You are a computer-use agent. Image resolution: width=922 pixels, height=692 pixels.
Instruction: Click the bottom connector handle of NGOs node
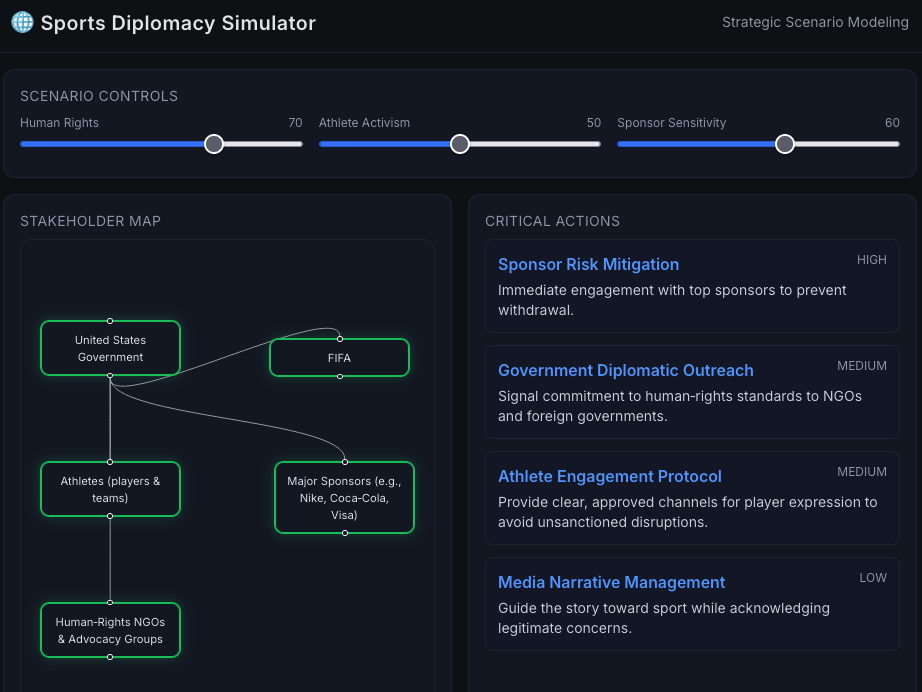click(110, 657)
